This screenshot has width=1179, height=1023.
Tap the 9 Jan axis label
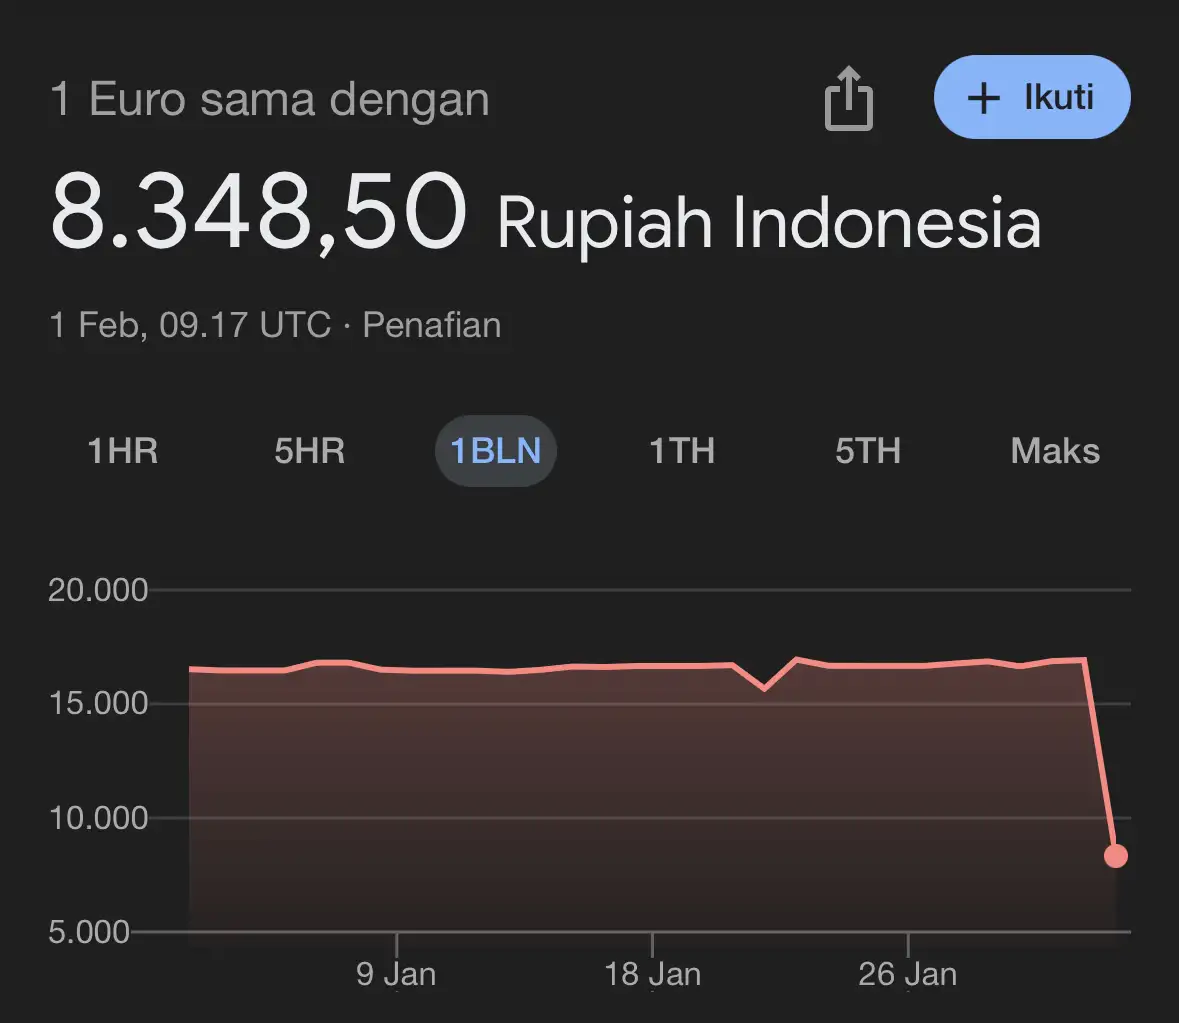[x=397, y=973]
